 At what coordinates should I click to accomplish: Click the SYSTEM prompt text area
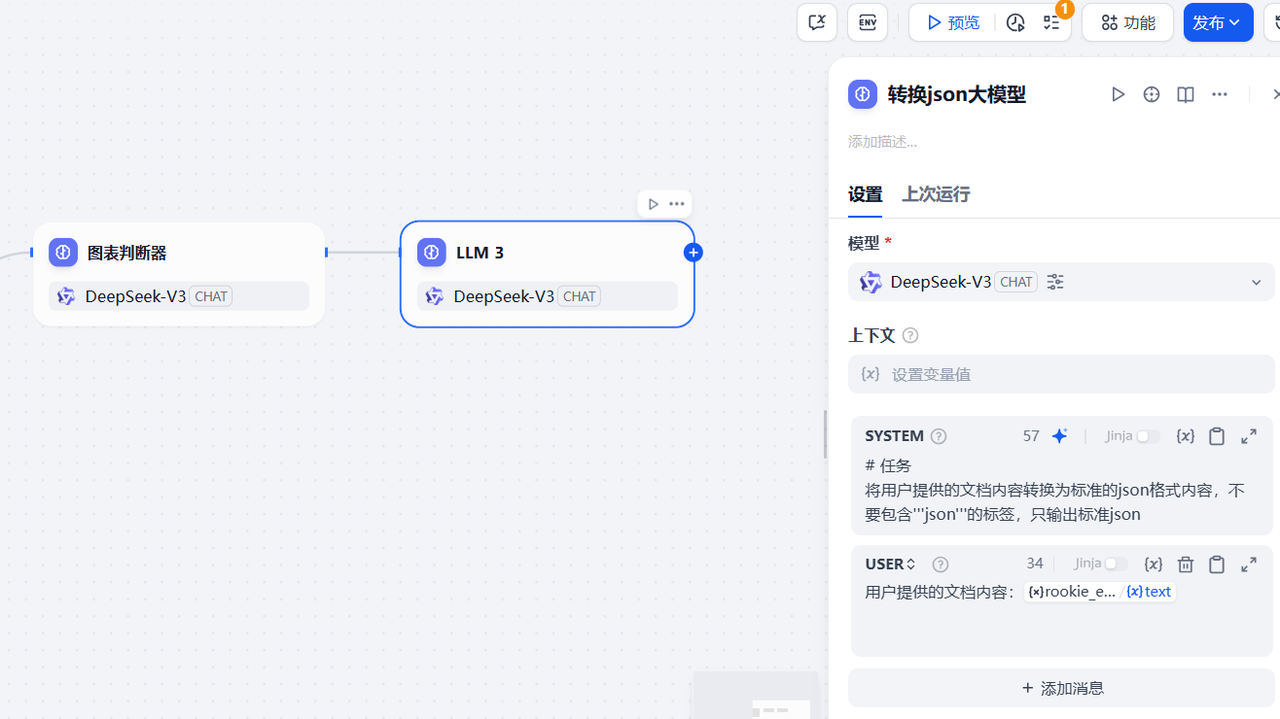click(1061, 490)
